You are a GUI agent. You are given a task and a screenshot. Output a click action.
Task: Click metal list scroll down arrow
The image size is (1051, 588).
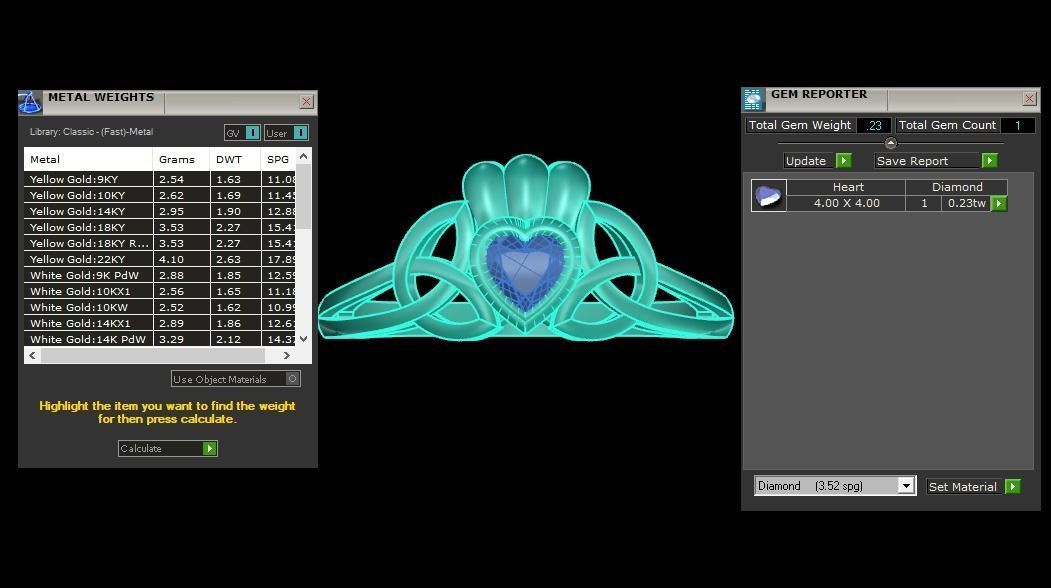(304, 339)
